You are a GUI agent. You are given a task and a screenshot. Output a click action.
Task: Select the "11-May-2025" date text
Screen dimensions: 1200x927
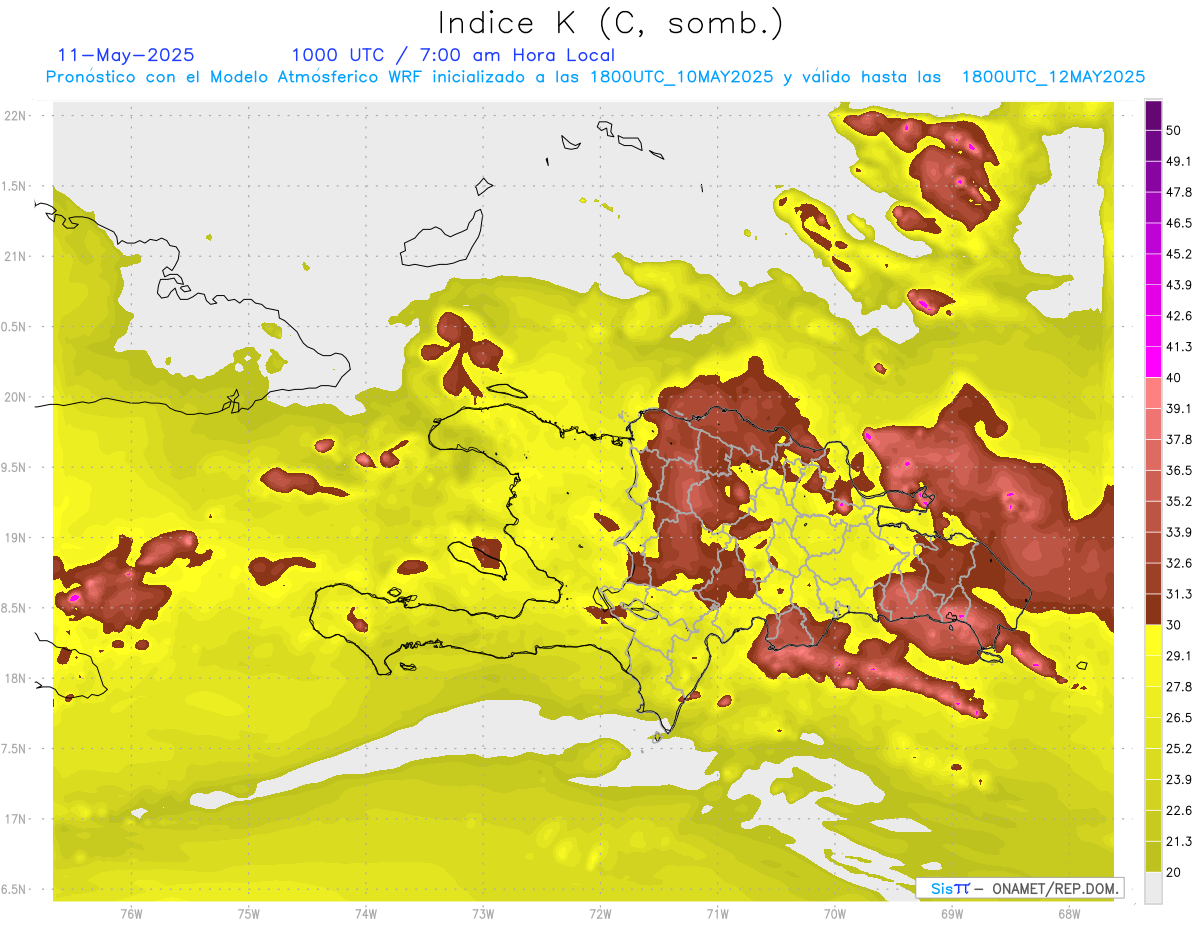click(126, 55)
